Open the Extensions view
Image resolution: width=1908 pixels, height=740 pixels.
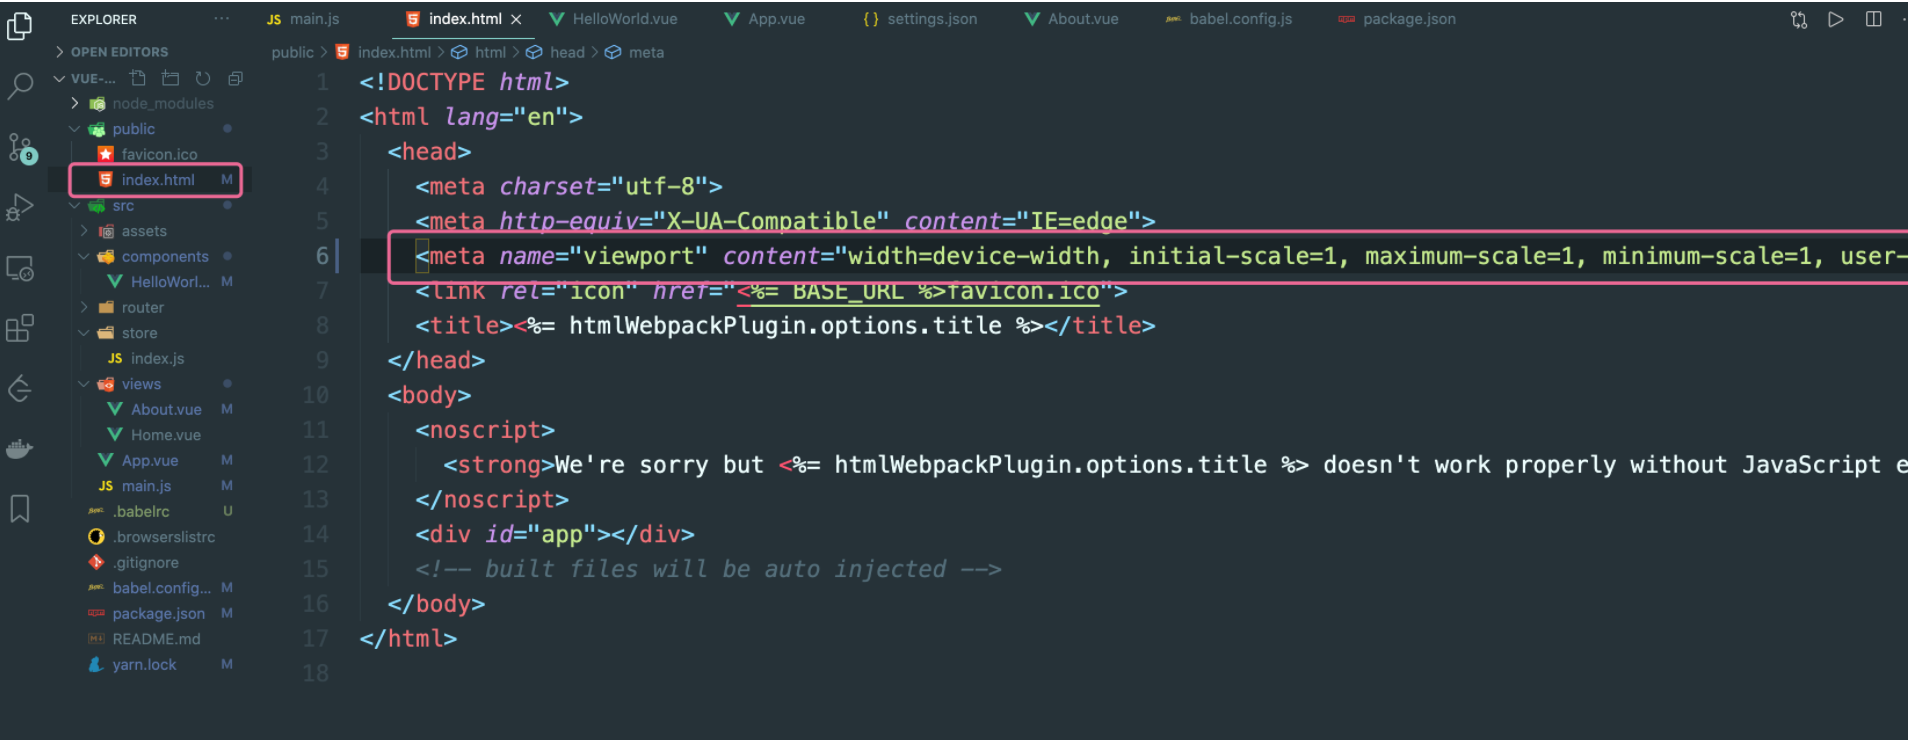click(20, 328)
